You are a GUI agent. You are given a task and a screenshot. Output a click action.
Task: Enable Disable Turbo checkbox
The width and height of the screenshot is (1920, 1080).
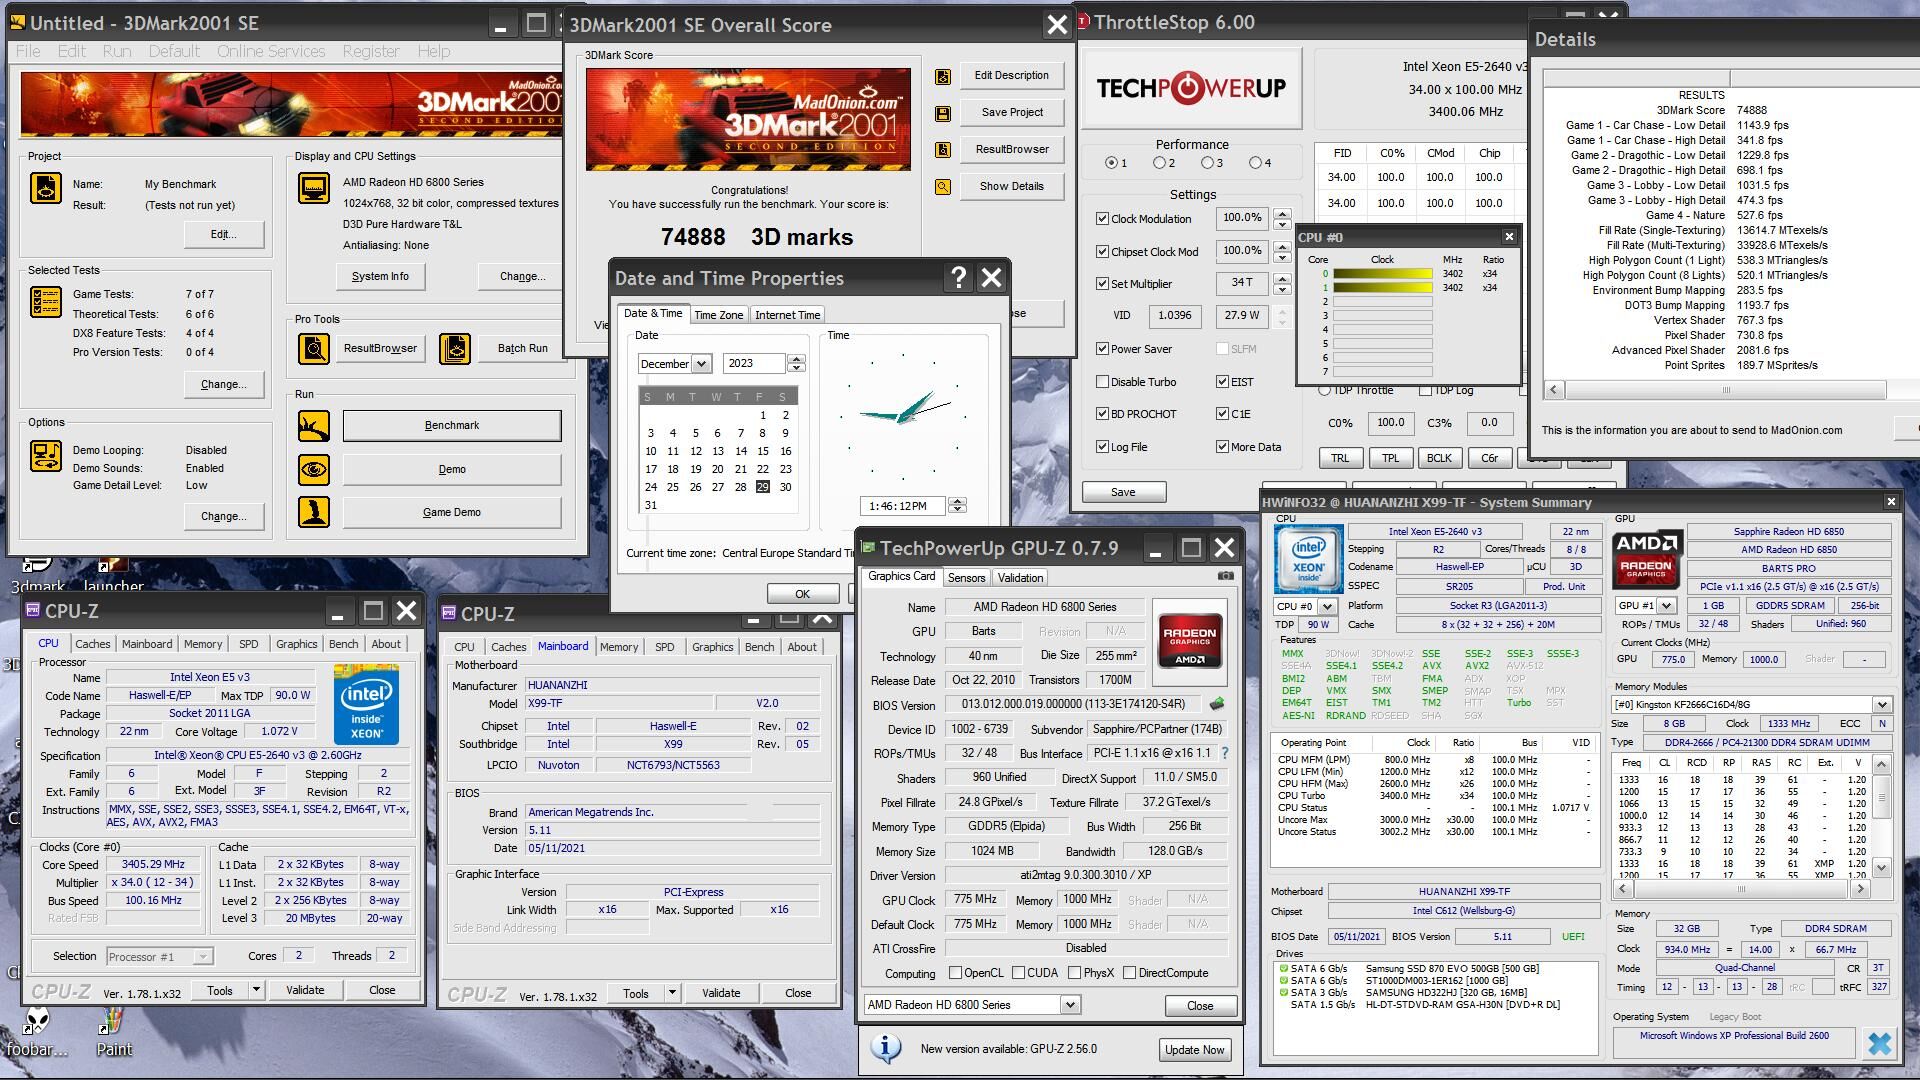pos(1102,381)
